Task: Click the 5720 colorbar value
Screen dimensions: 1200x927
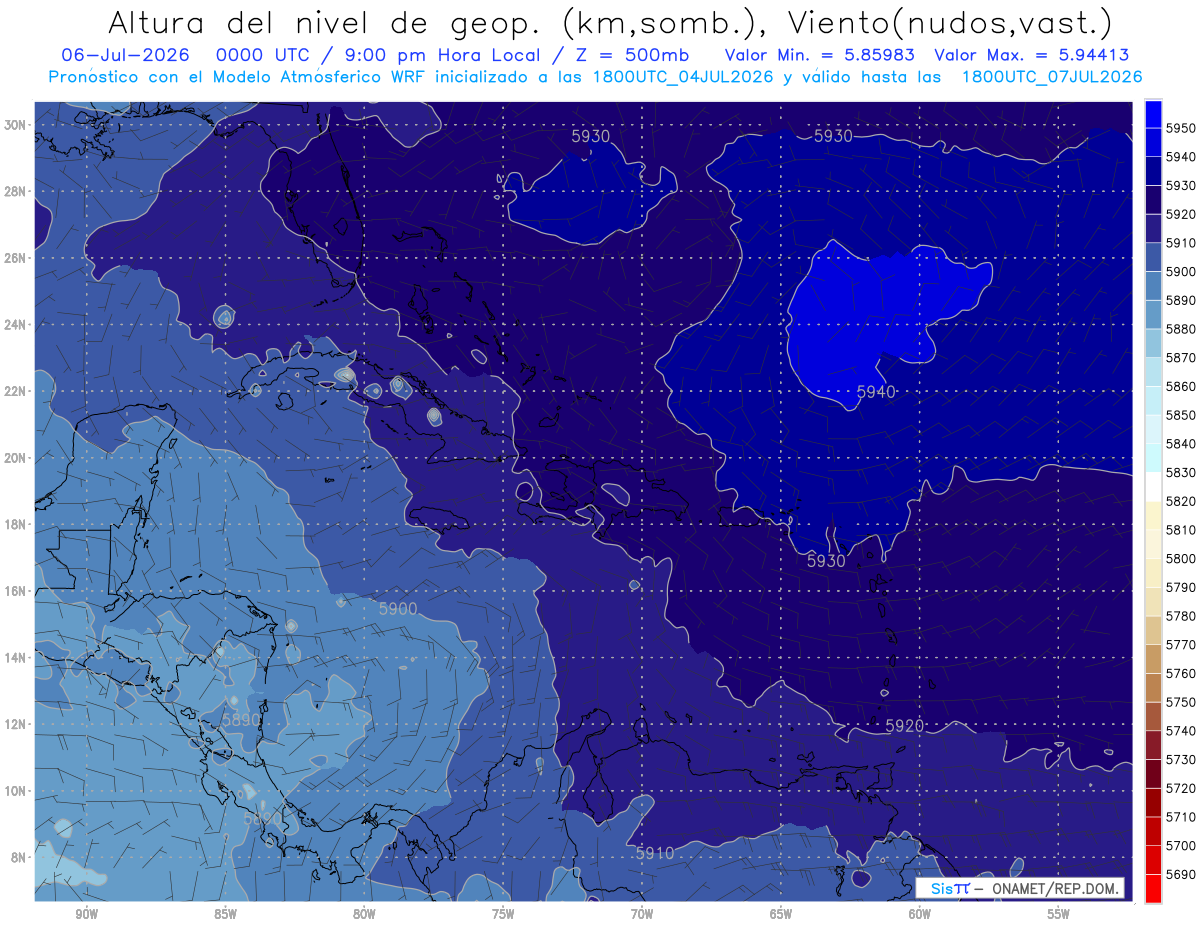Action: (1180, 788)
